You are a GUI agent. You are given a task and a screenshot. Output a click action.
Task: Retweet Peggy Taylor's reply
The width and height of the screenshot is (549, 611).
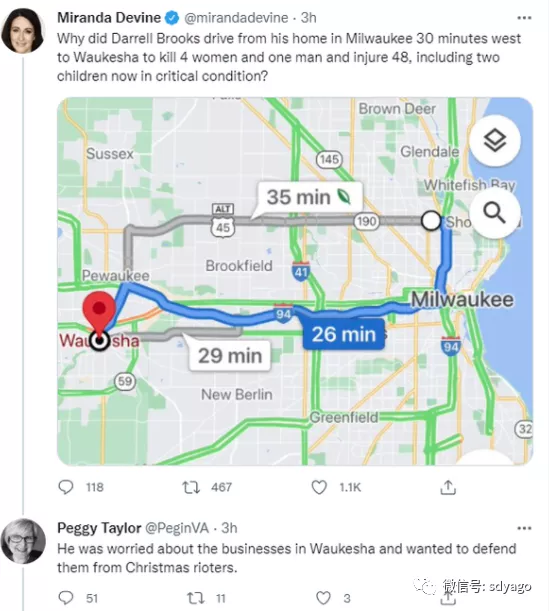[195, 598]
